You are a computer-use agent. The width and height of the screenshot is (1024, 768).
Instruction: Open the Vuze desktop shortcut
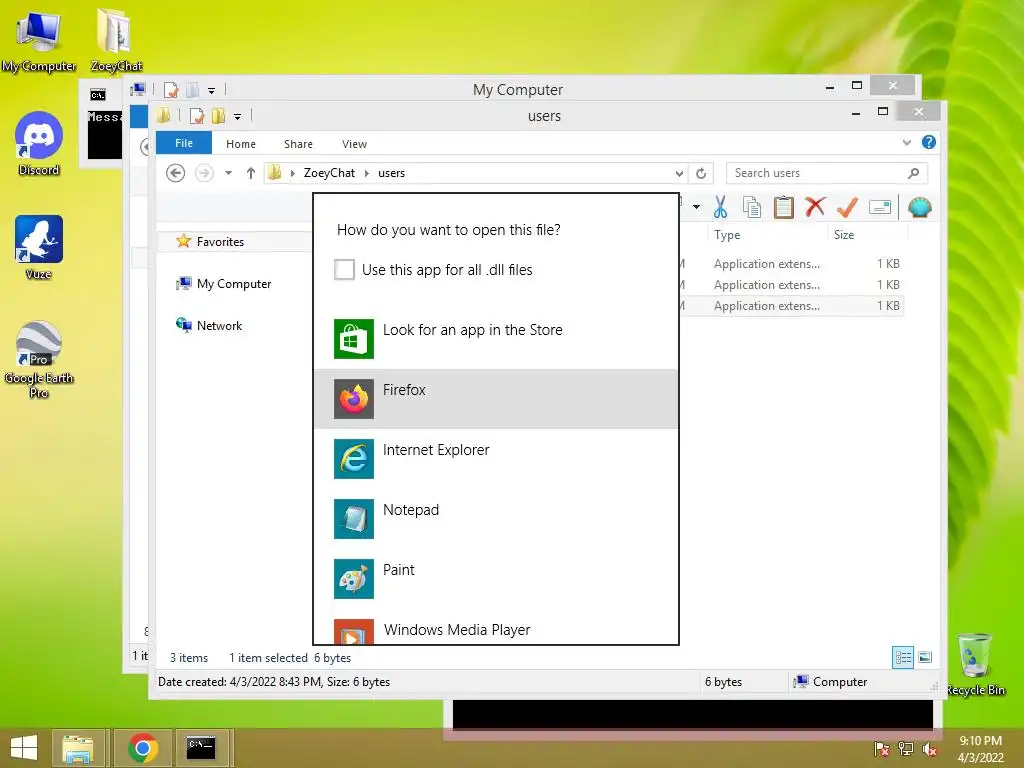point(39,248)
